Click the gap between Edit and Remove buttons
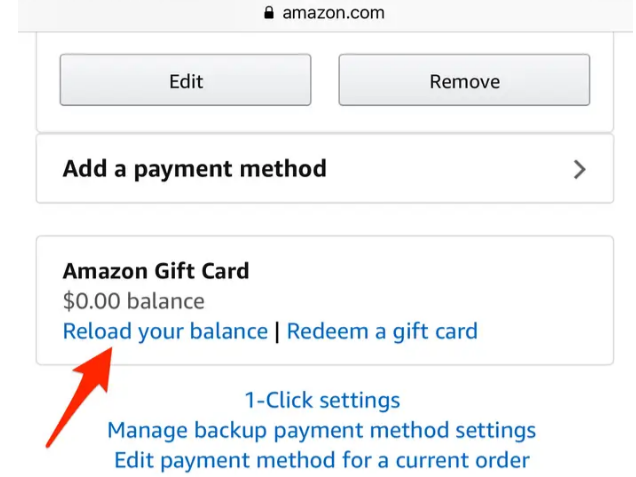Image resolution: width=636 pixels, height=477 pixels. coord(325,80)
